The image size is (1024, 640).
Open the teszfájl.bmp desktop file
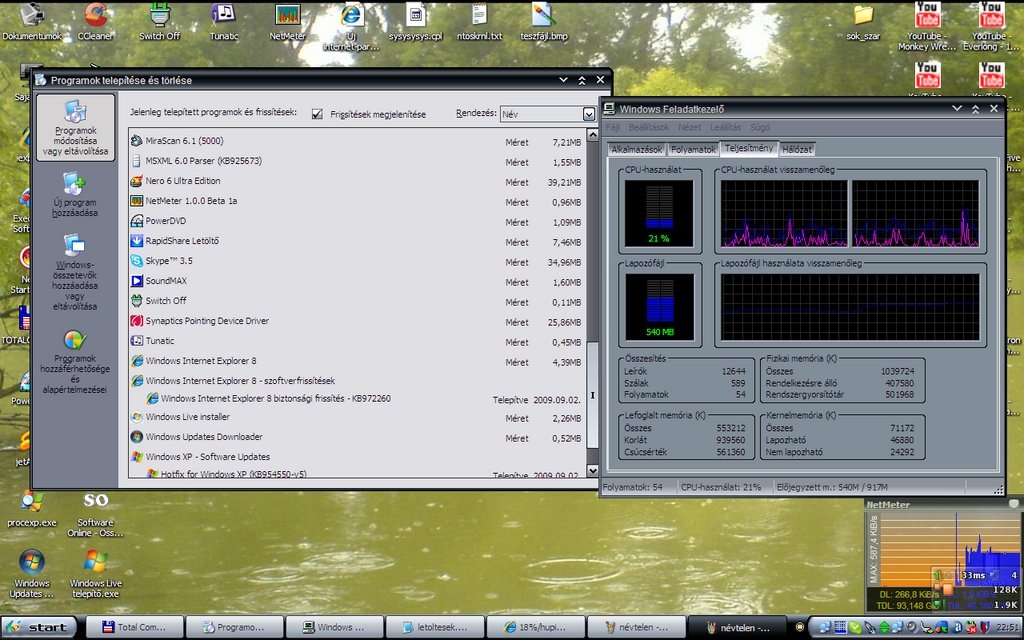543,22
